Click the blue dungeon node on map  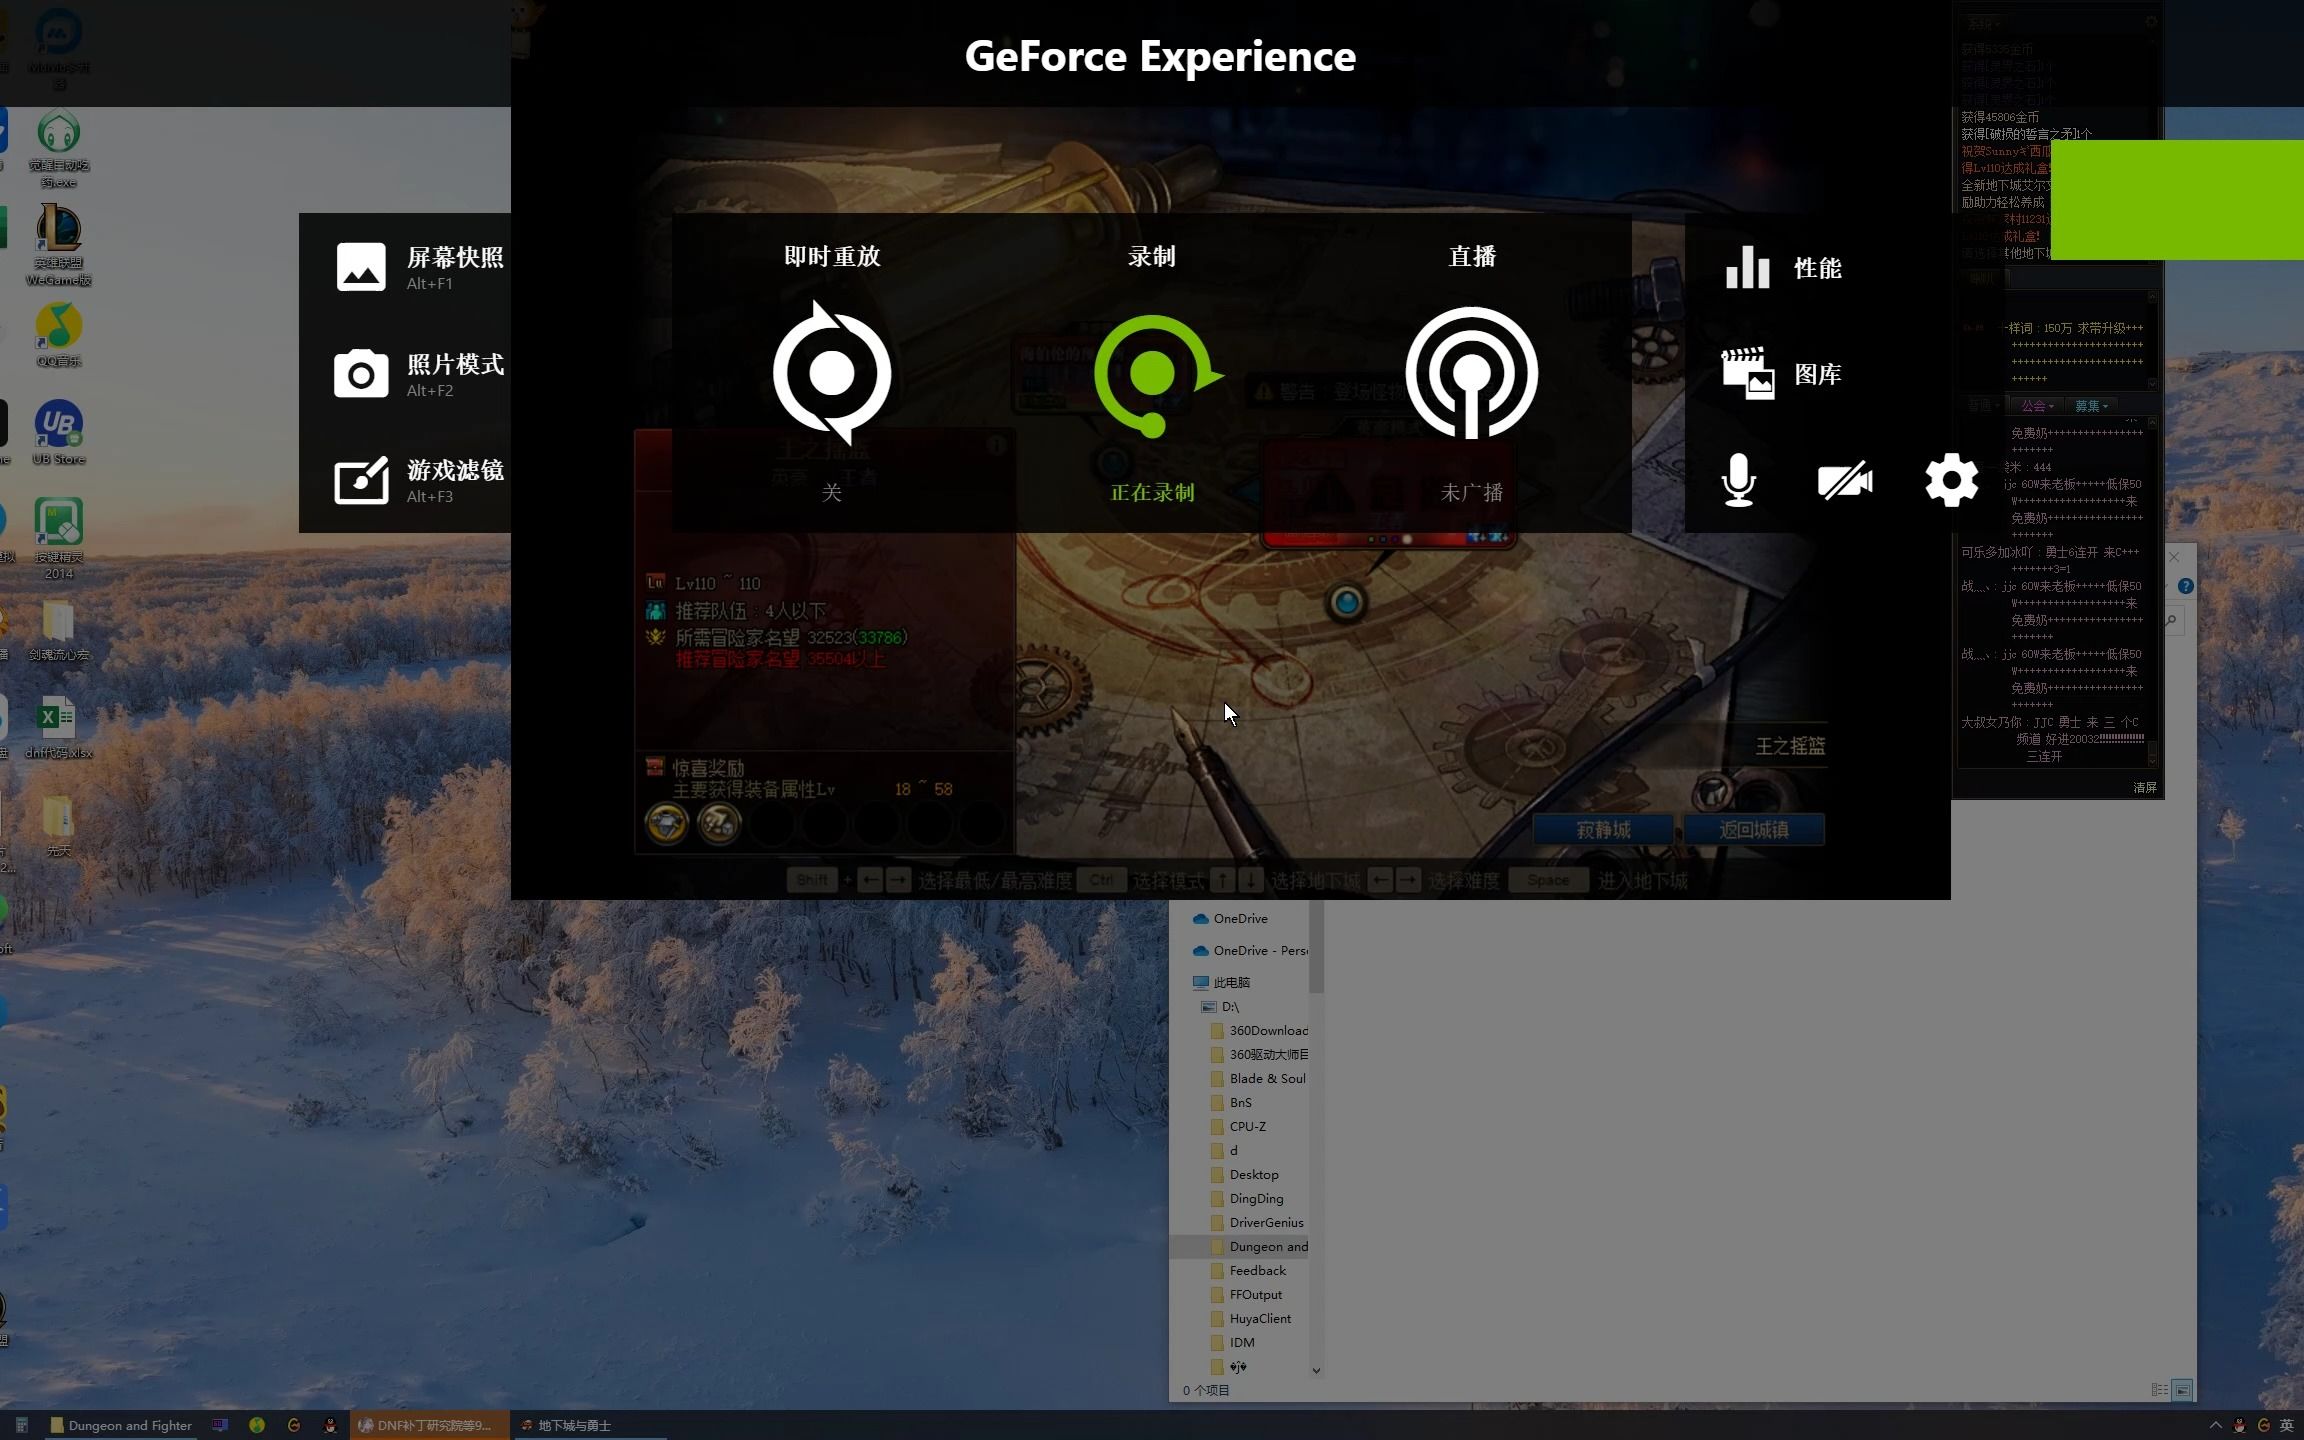pyautogui.click(x=1347, y=603)
